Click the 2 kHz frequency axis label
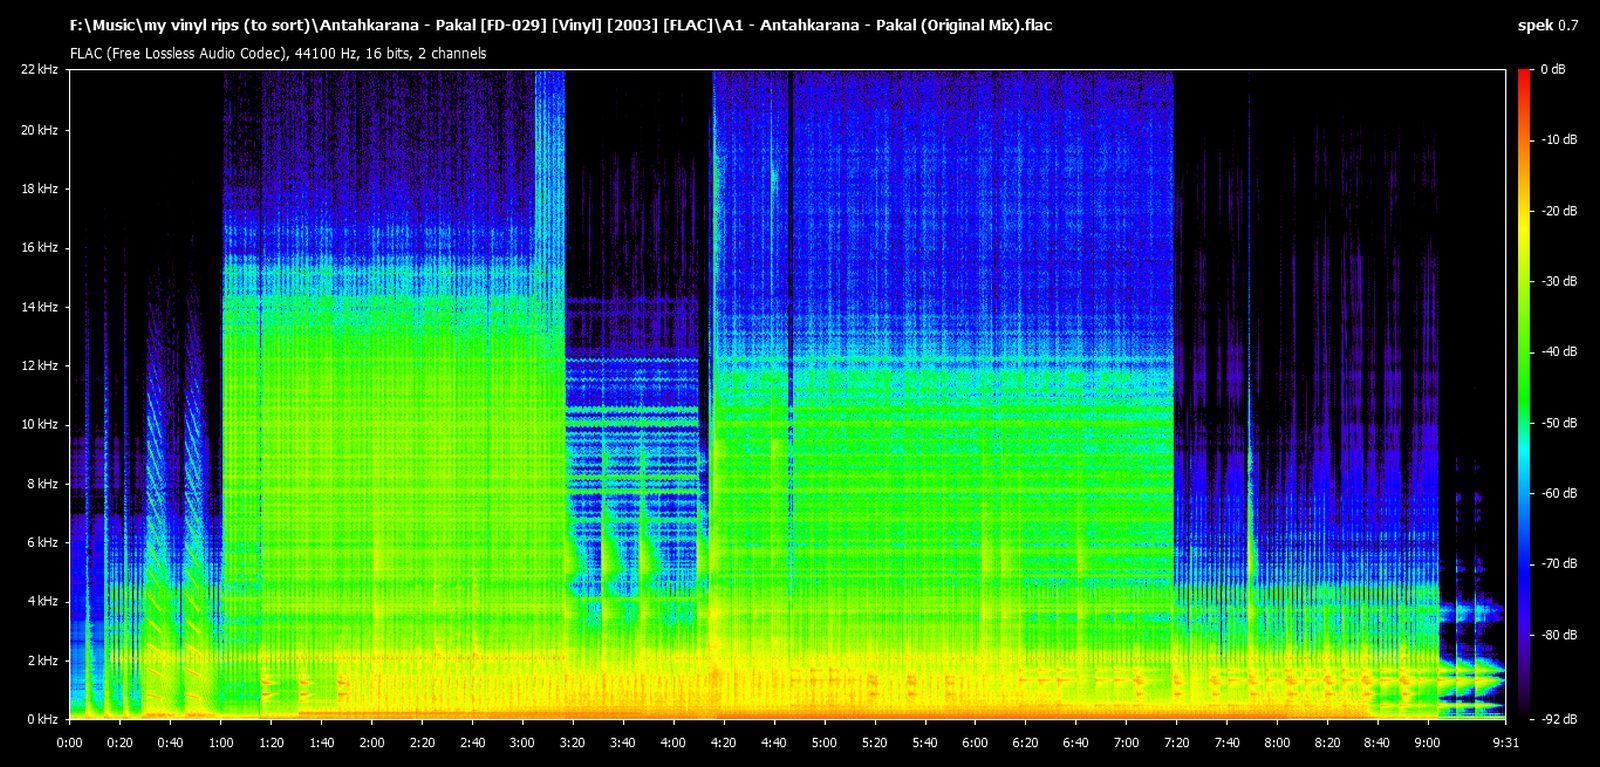The image size is (1600, 767). [41, 661]
